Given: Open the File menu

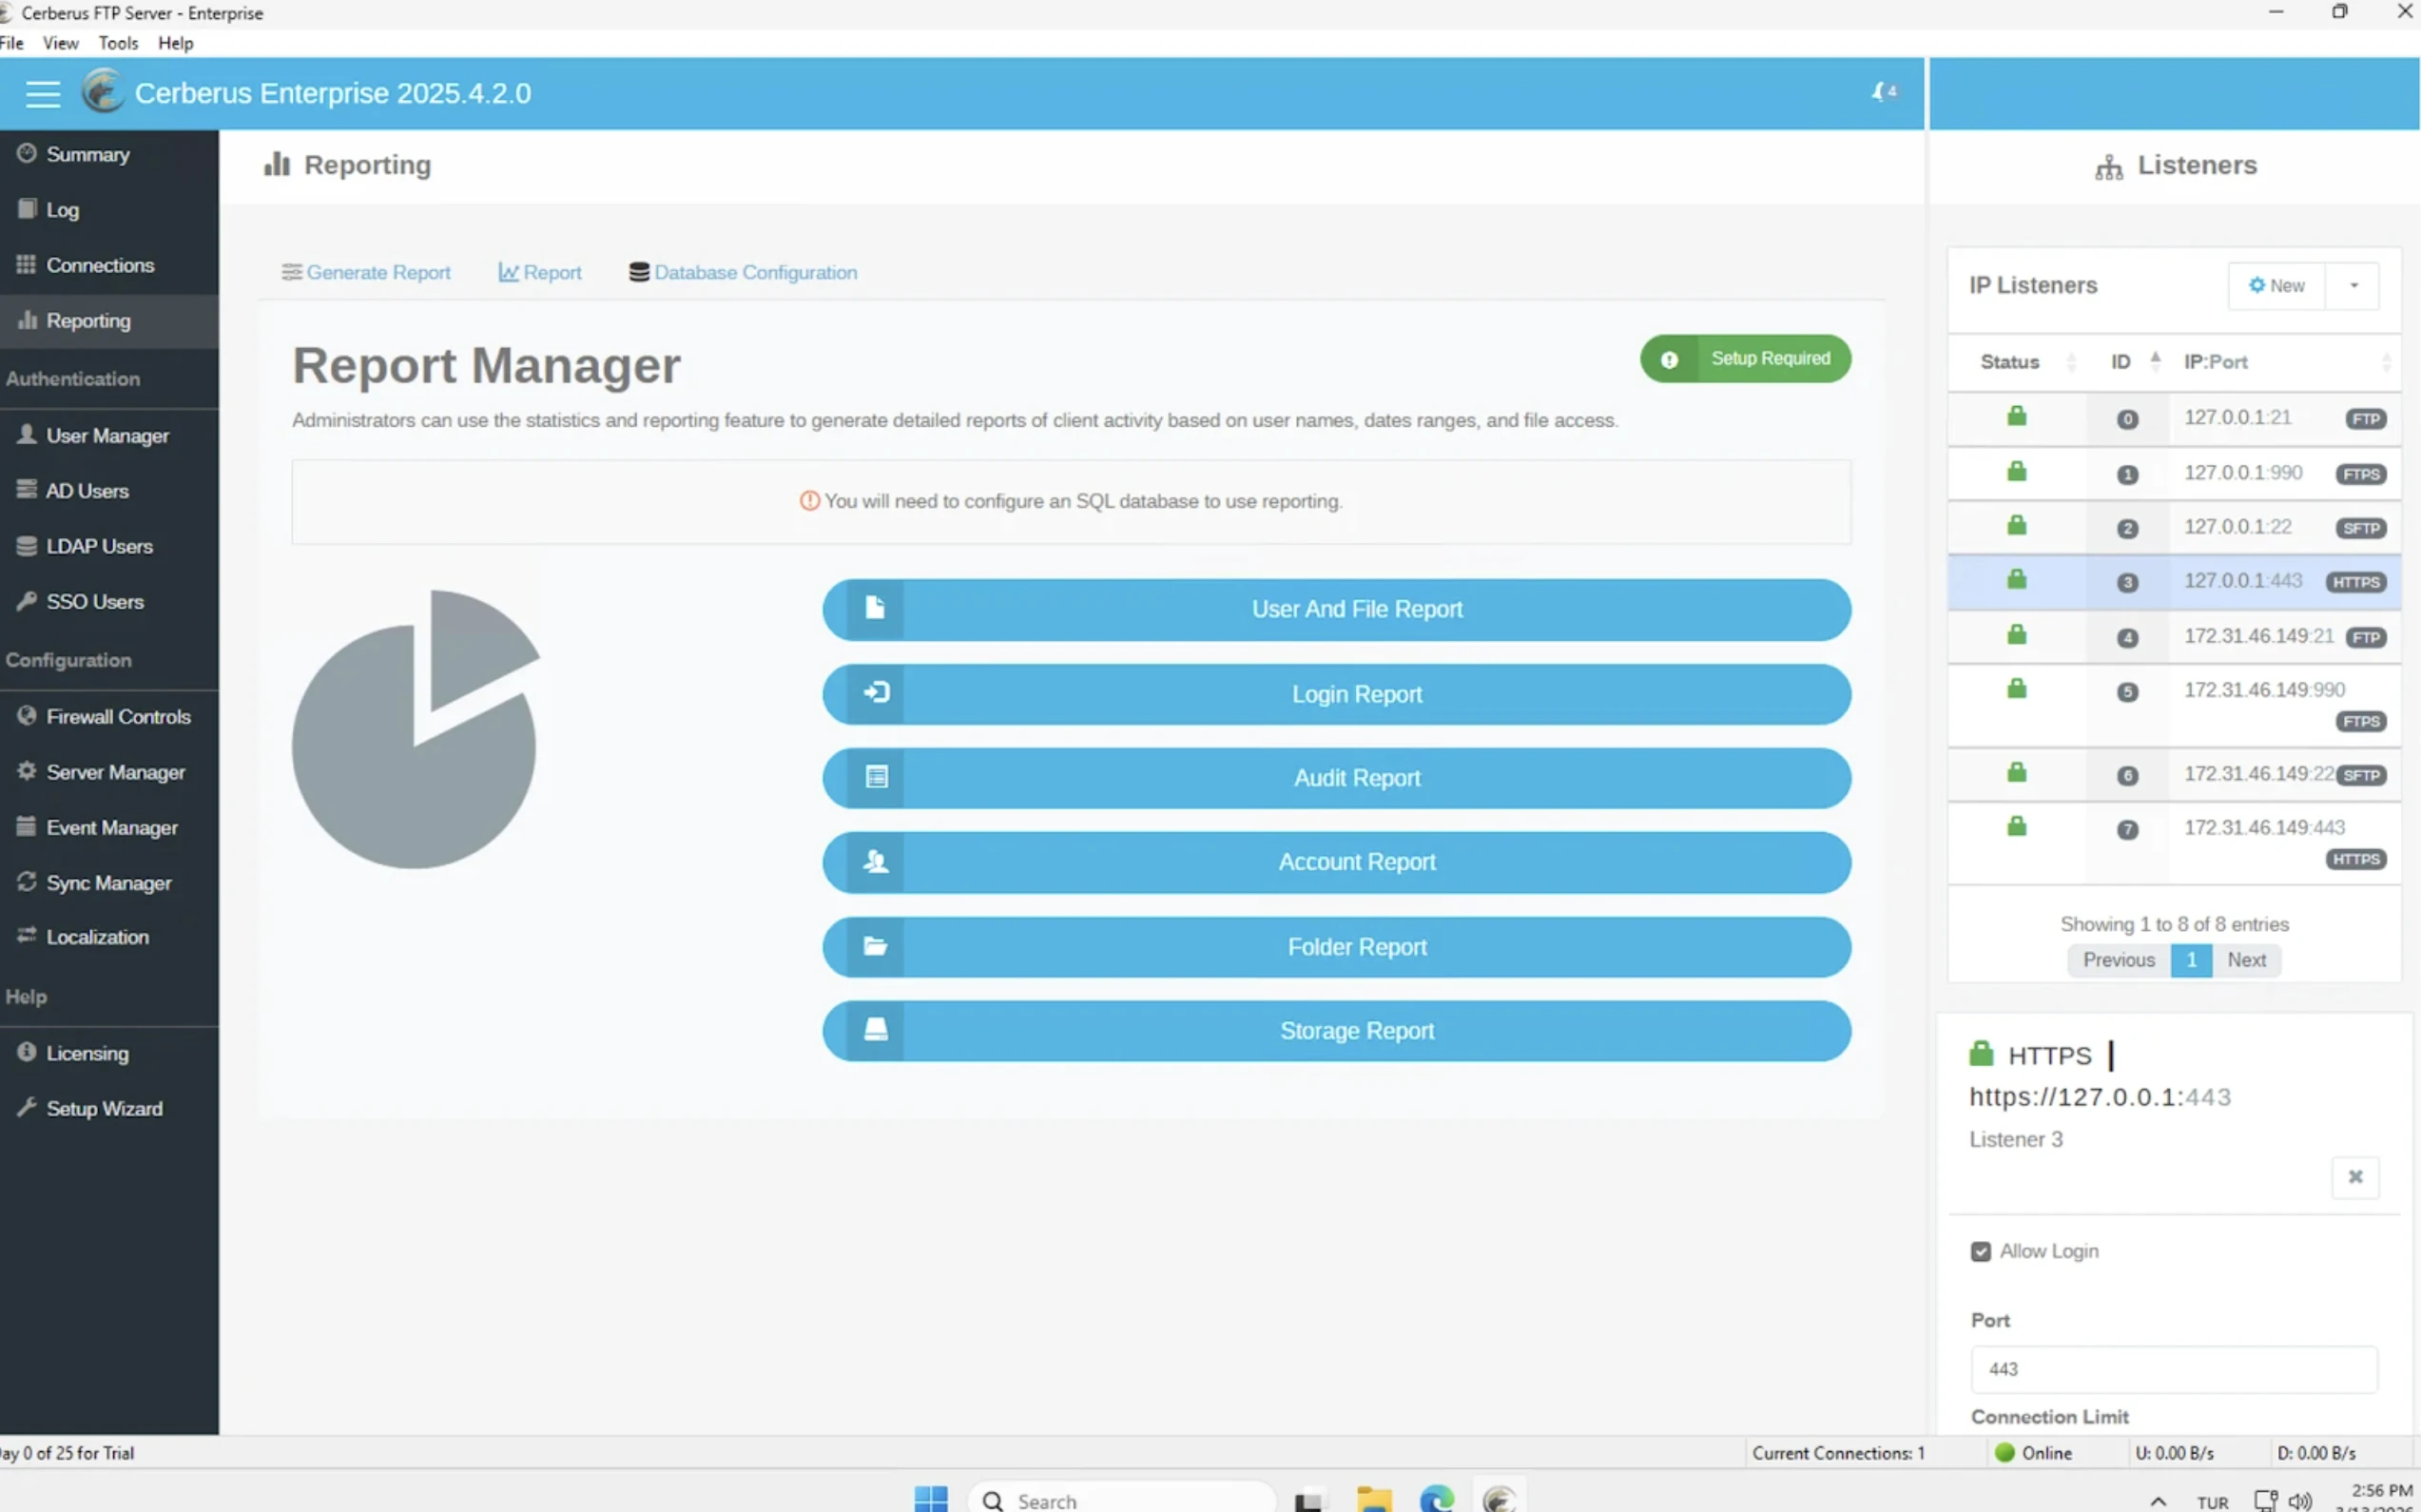Looking at the screenshot, I should (x=12, y=43).
